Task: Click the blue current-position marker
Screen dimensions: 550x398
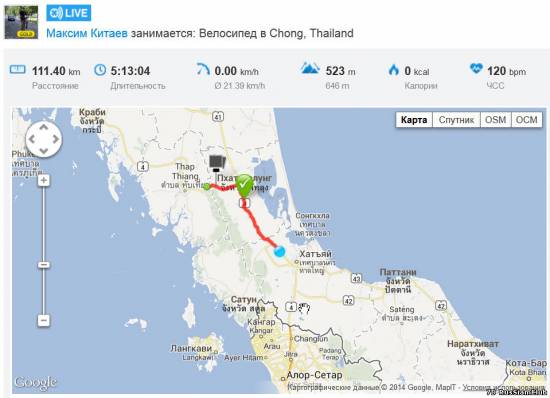Action: click(x=280, y=251)
